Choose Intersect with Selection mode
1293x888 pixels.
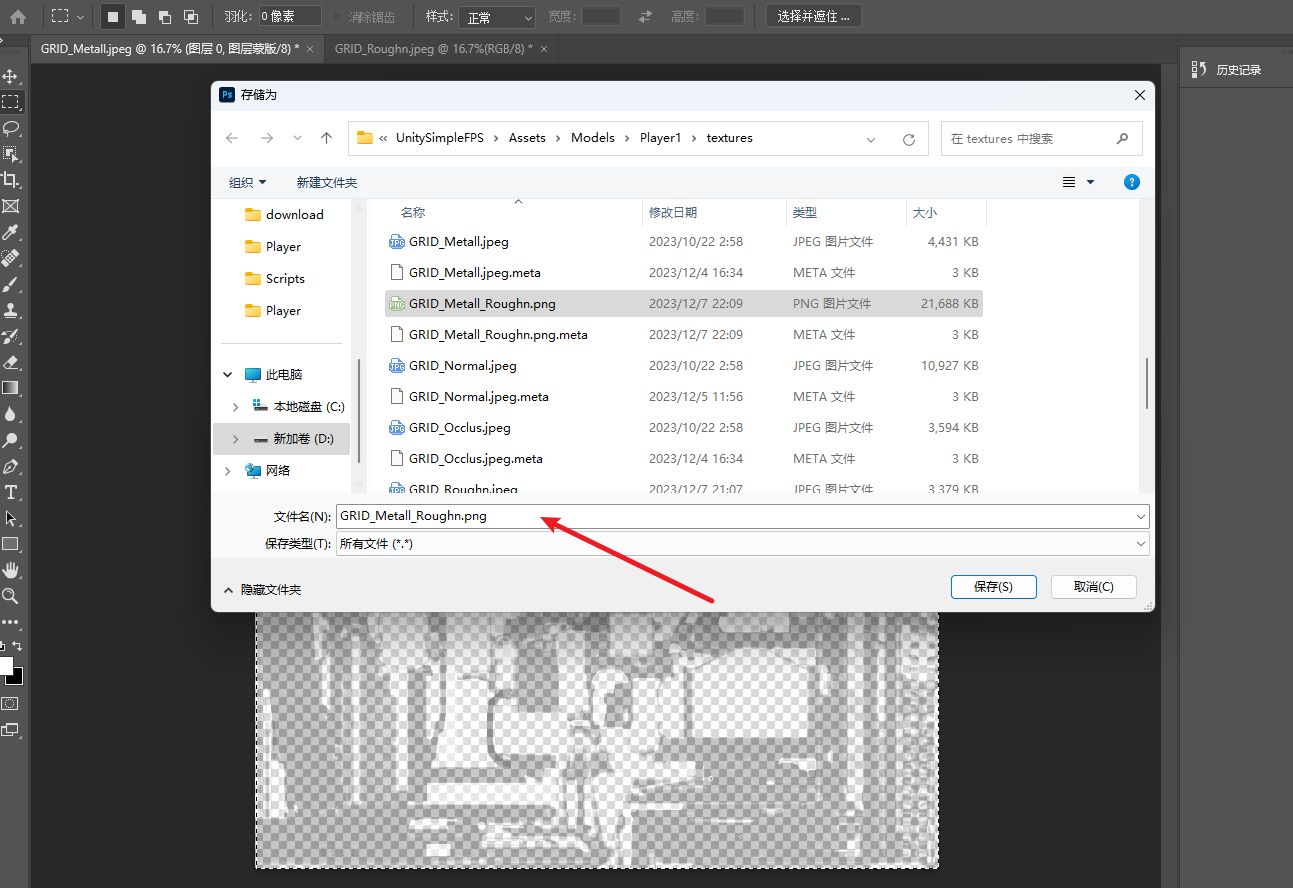point(191,16)
